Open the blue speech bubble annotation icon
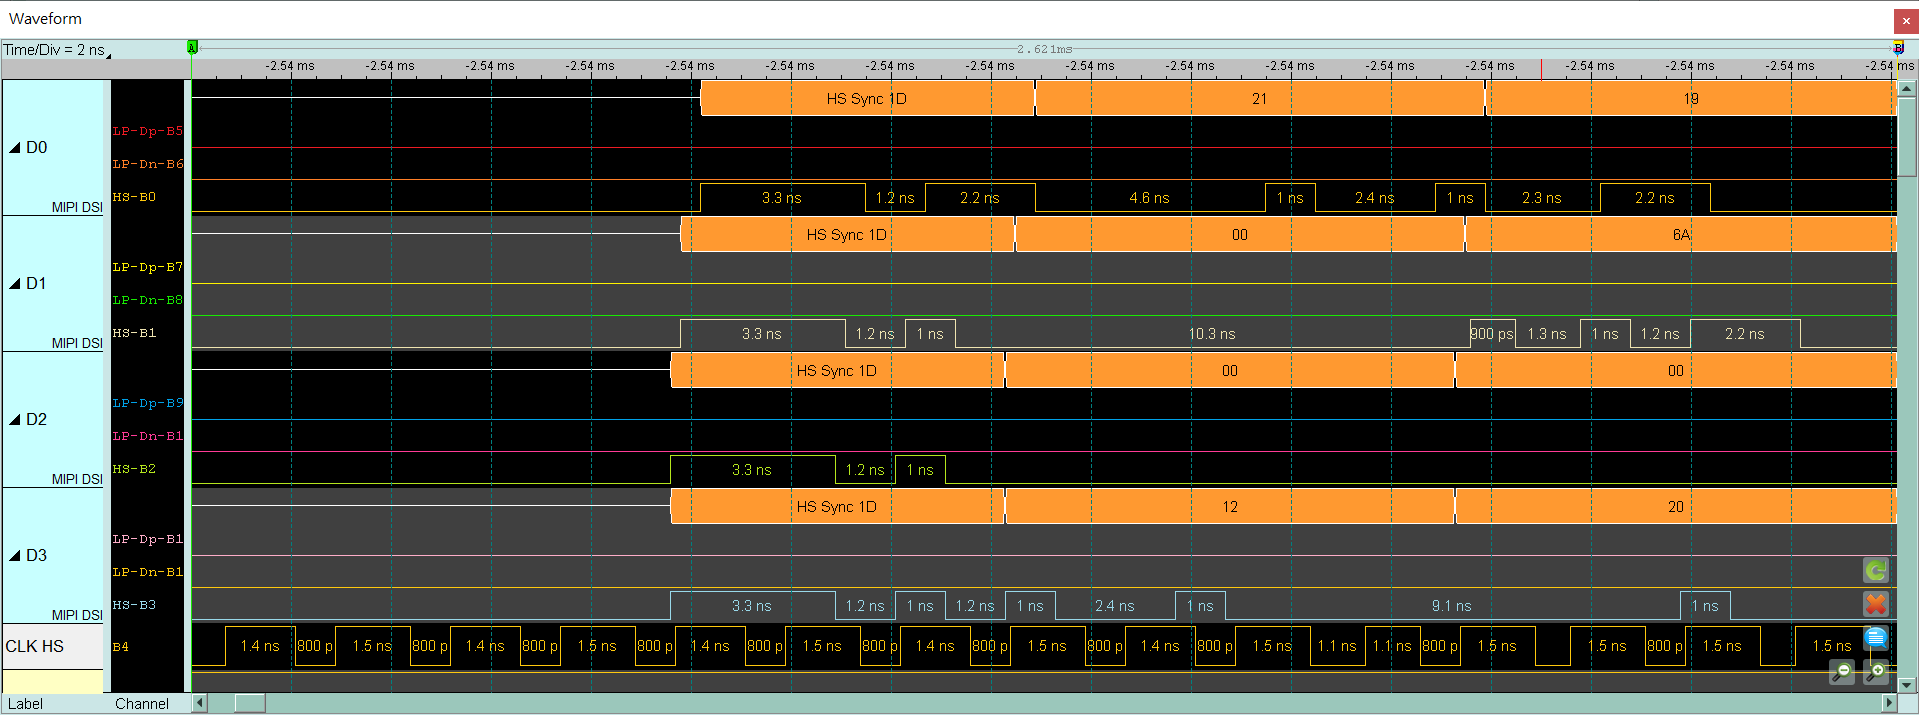Viewport: 1919px width, 715px height. [1876, 638]
